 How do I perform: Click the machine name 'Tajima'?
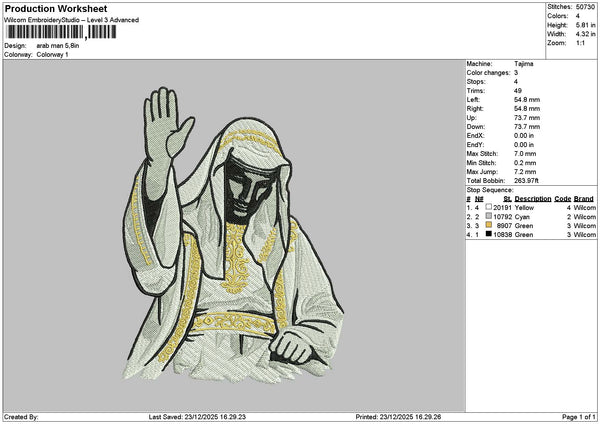click(523, 64)
